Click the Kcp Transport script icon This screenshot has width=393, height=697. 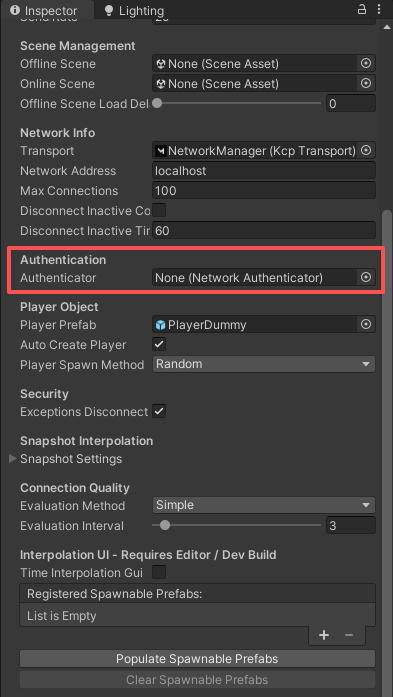coord(160,151)
